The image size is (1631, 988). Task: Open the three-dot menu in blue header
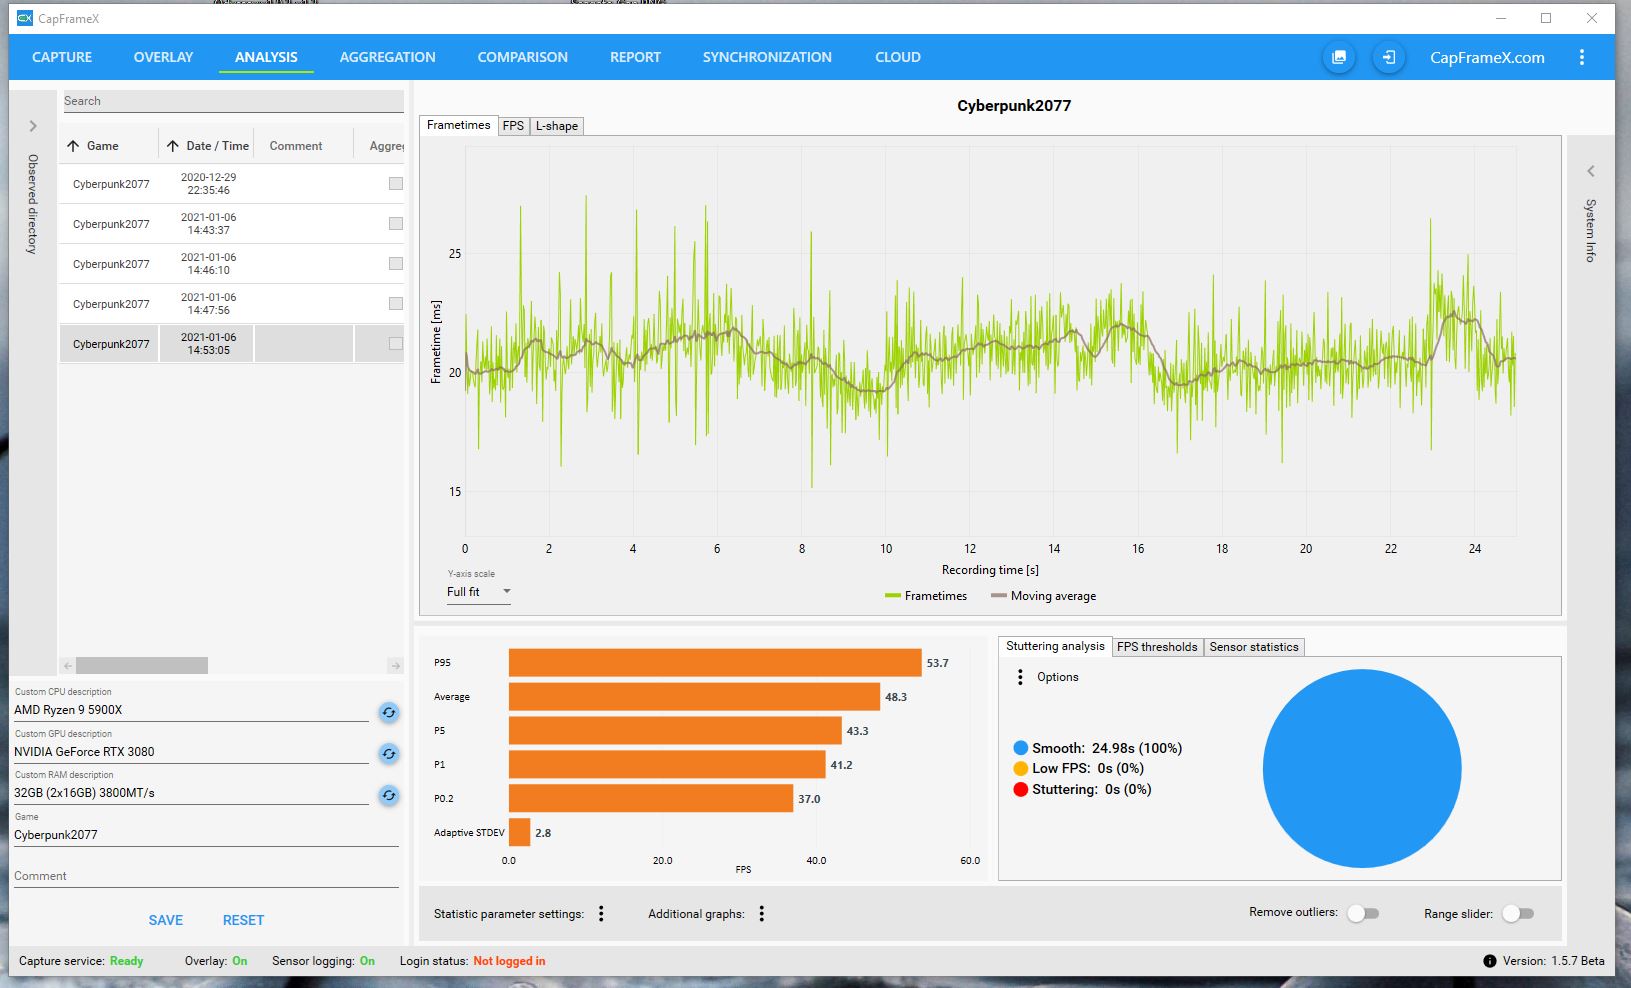click(x=1582, y=57)
